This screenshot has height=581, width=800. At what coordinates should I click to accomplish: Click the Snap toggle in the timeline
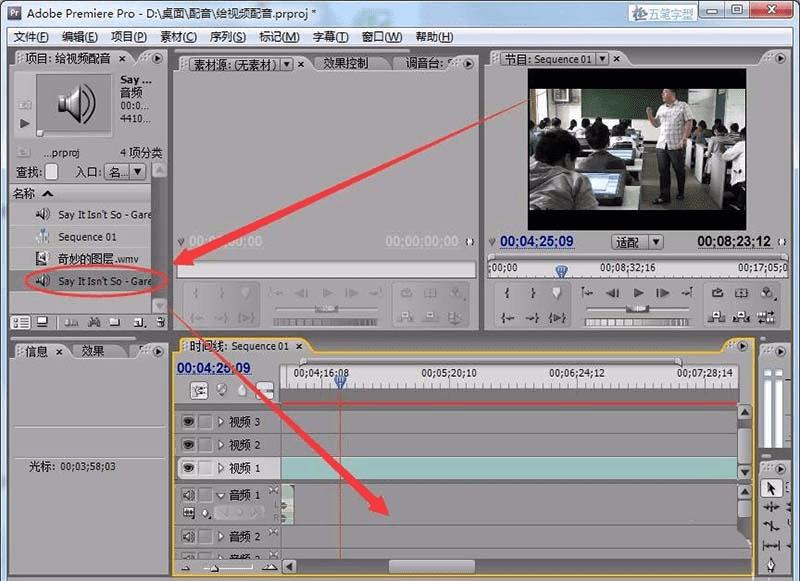click(199, 391)
